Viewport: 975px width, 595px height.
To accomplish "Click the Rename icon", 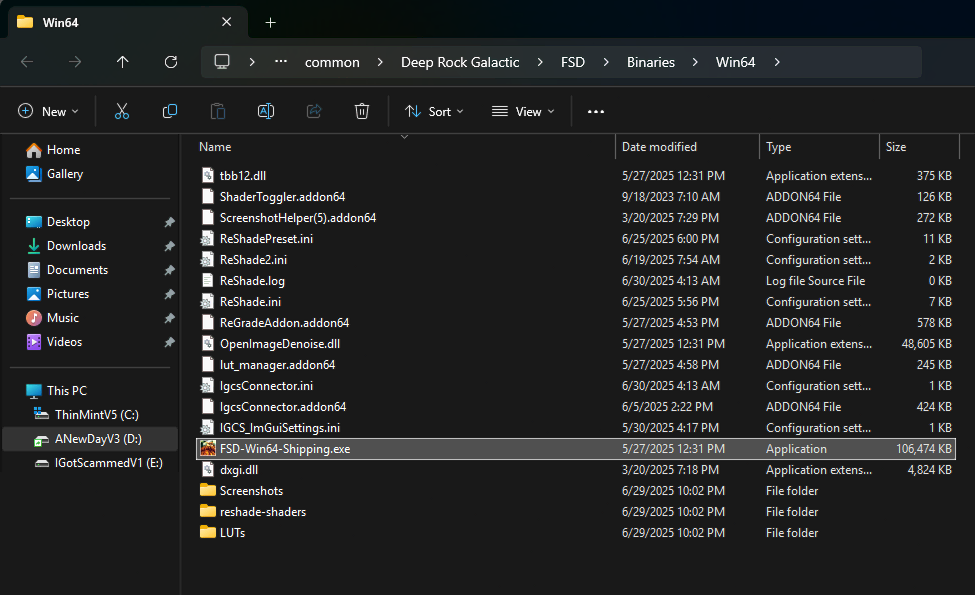I will [266, 111].
